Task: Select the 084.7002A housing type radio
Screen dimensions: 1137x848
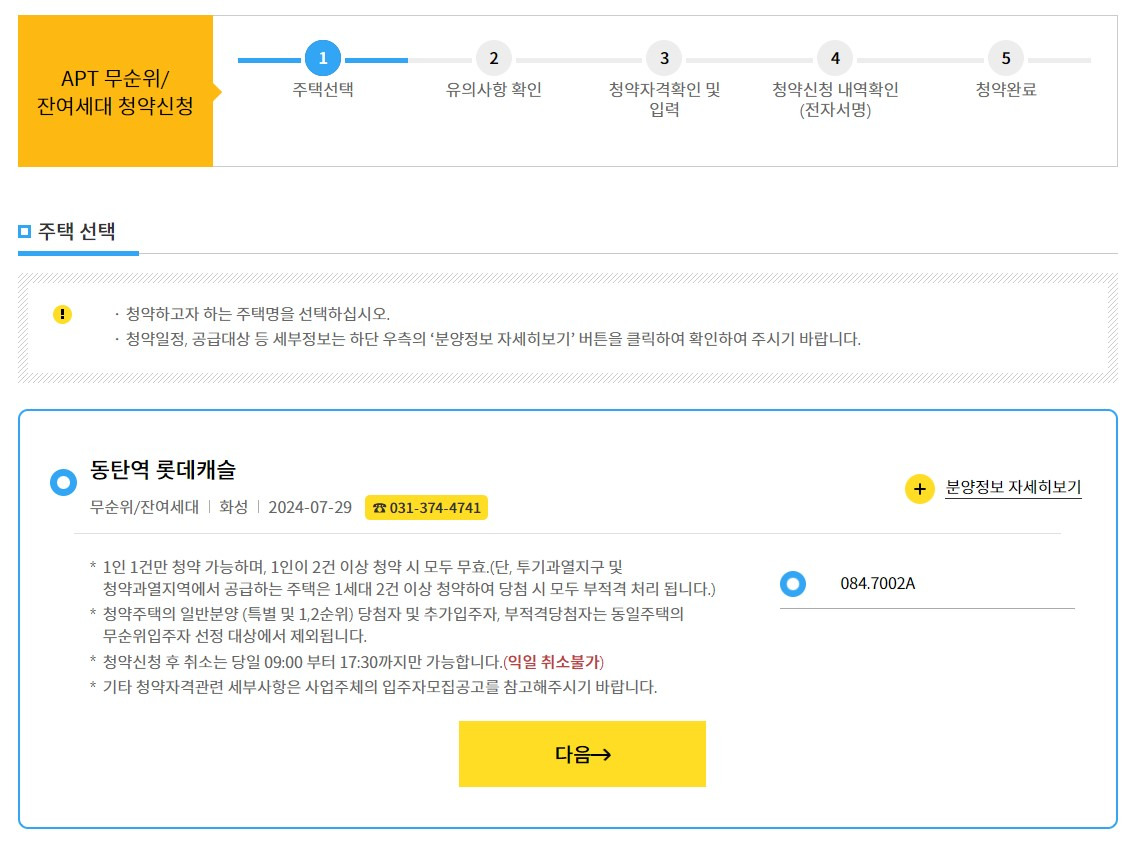Action: [x=793, y=583]
